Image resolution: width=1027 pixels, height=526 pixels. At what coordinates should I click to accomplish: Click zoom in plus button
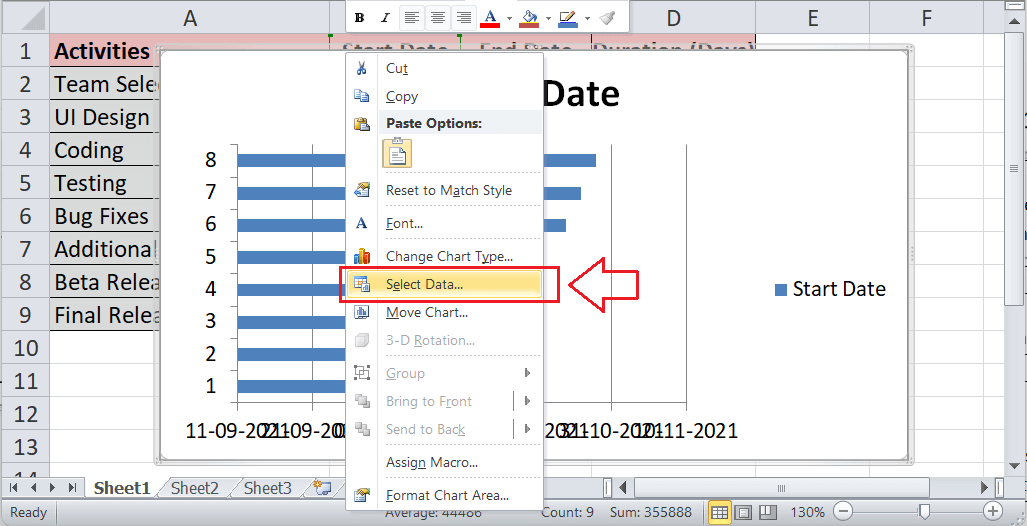click(x=993, y=512)
